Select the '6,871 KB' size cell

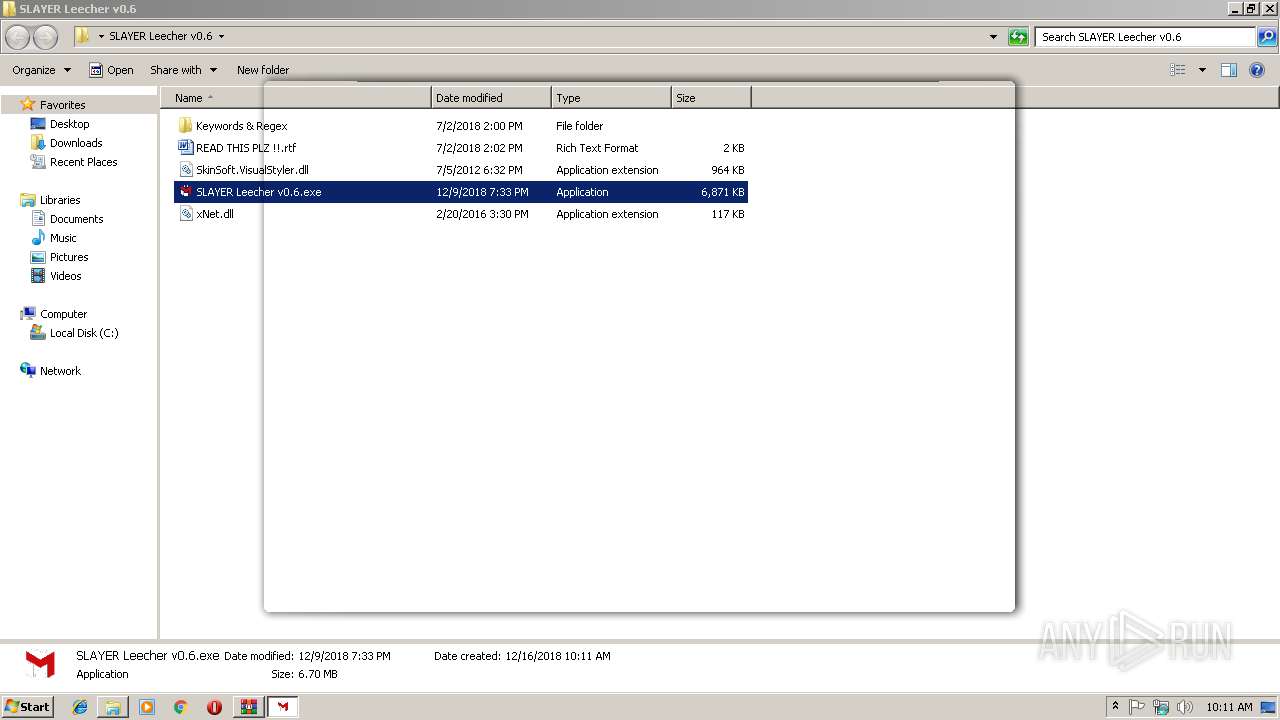[x=722, y=192]
